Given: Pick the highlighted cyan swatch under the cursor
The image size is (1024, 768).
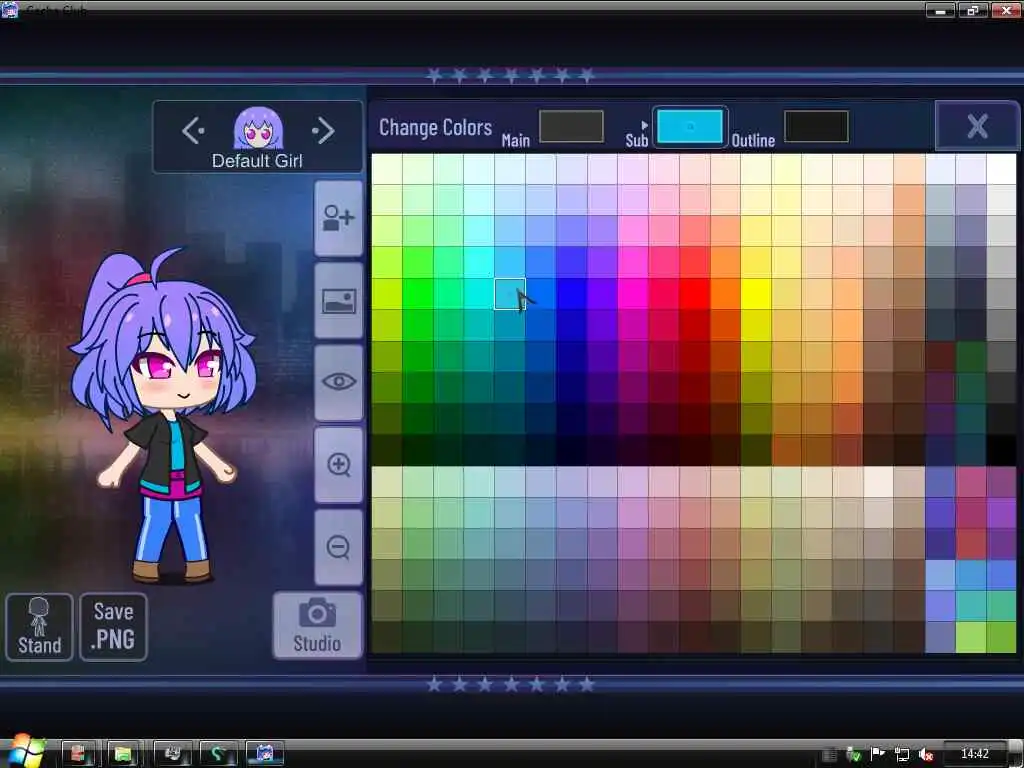Looking at the screenshot, I should (x=509, y=294).
